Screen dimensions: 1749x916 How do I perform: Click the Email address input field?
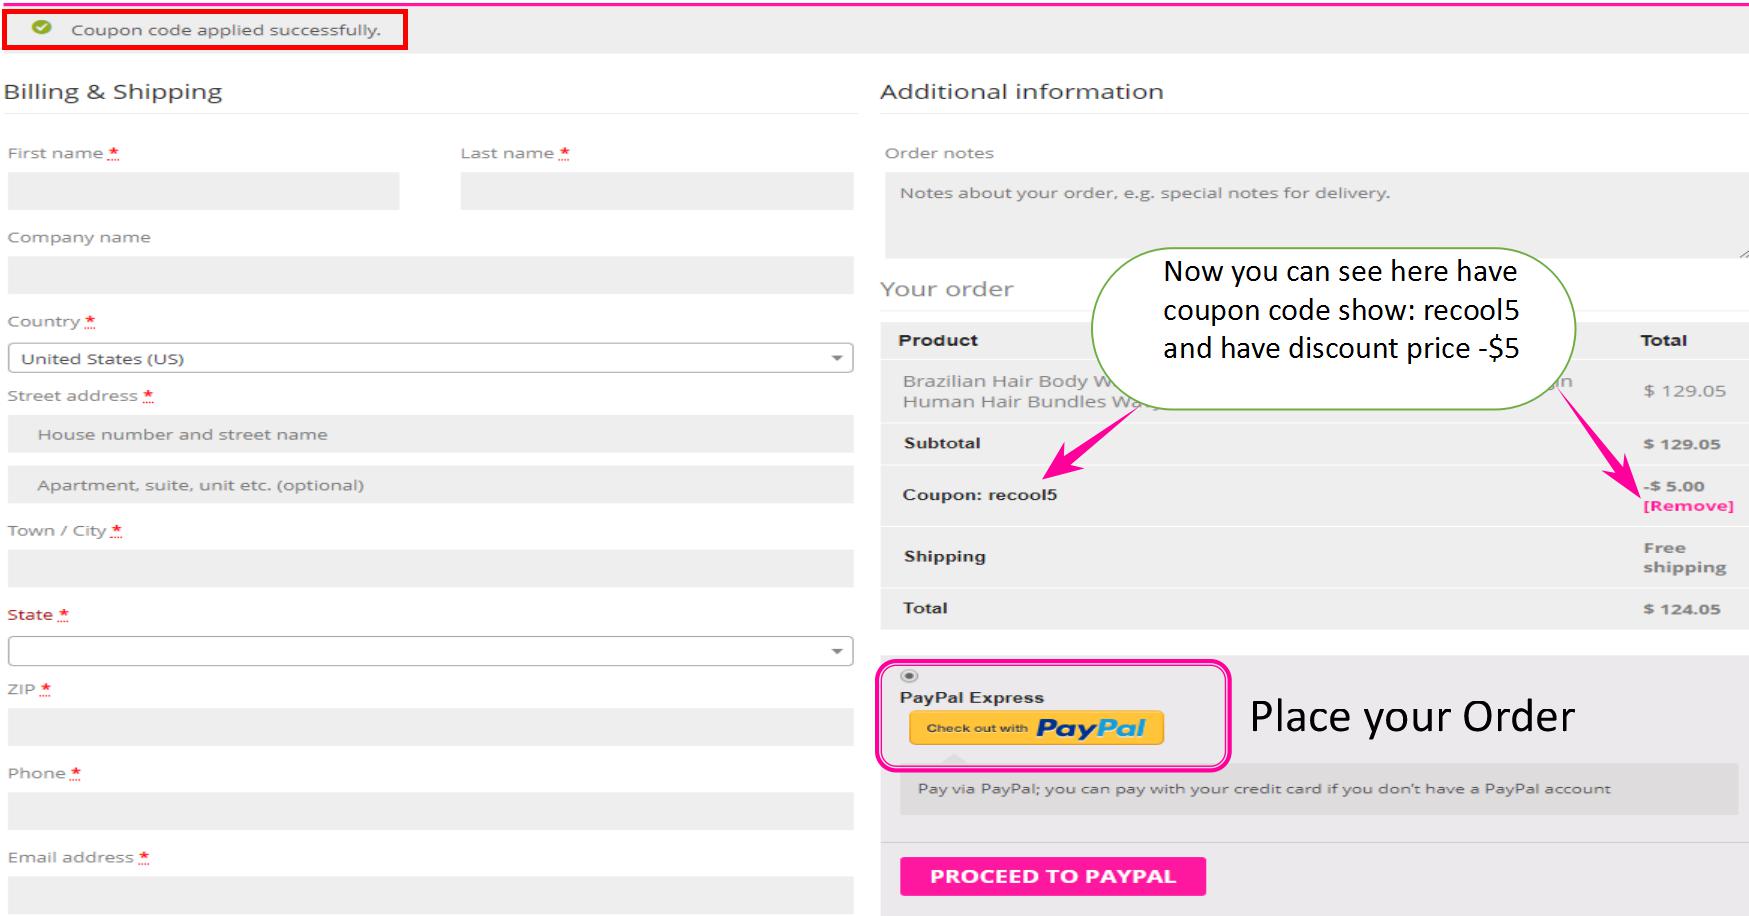(430, 895)
